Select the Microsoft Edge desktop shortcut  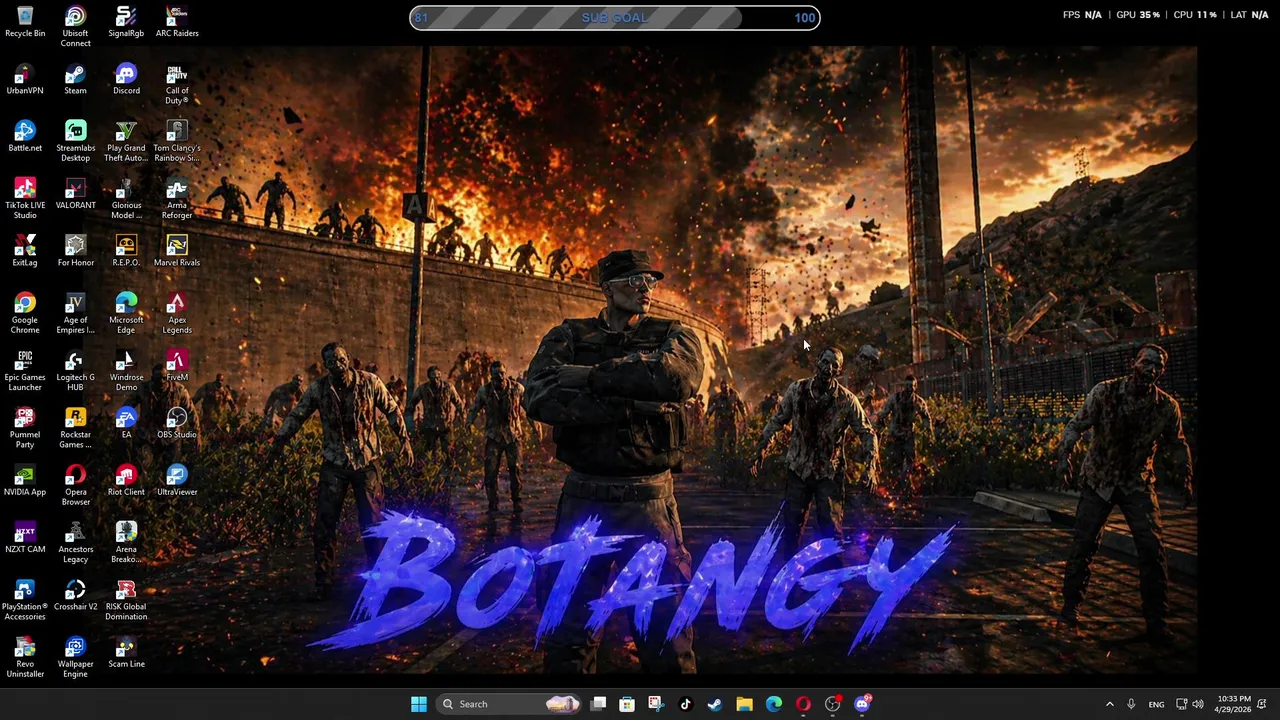pos(126,313)
